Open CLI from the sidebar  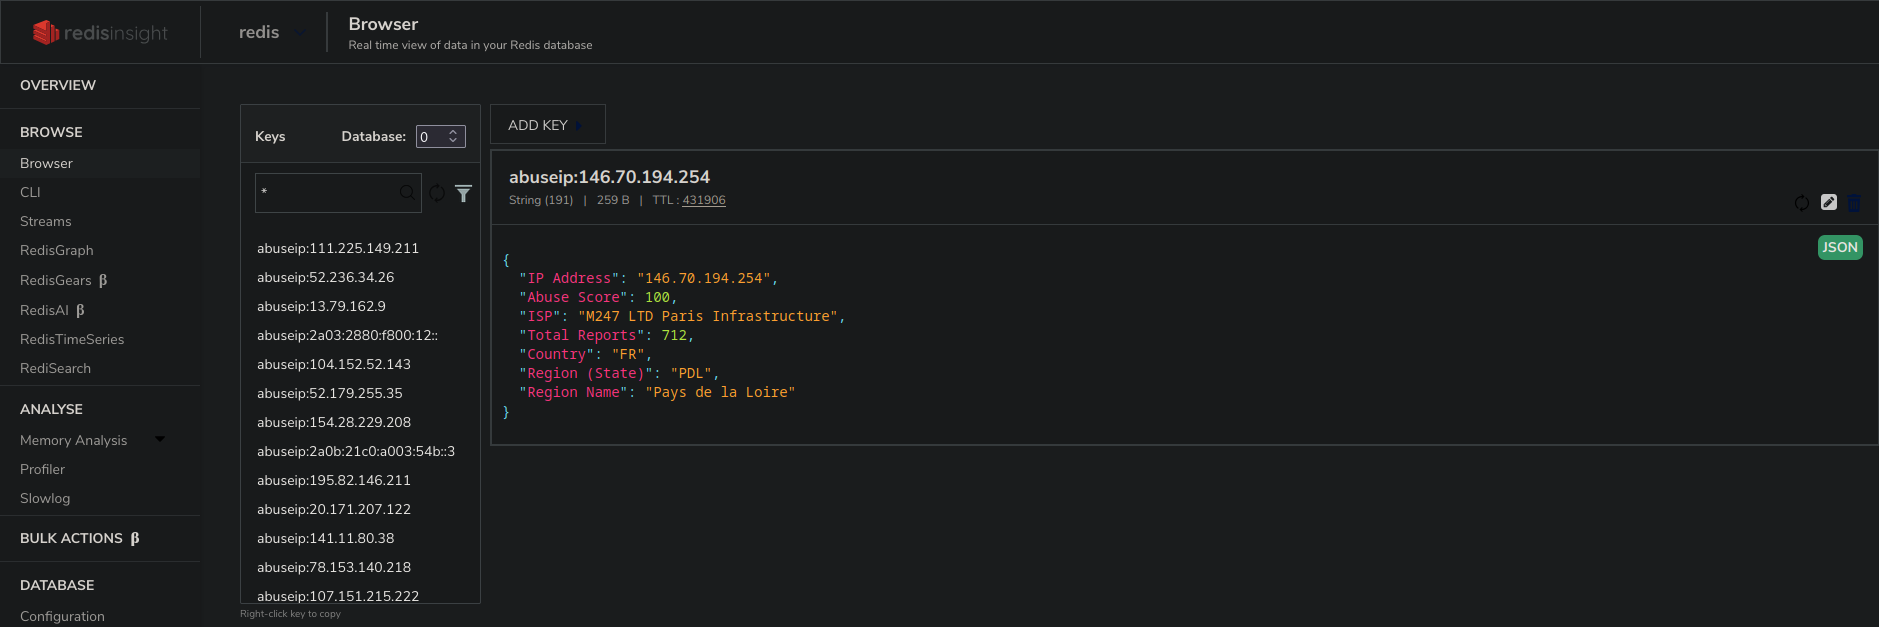click(x=30, y=192)
